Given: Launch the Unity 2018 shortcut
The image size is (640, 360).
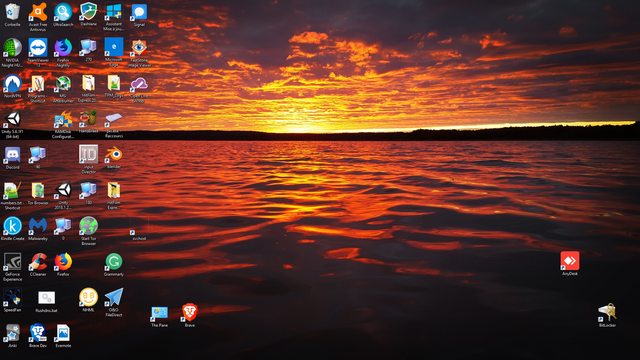Looking at the screenshot, I should coord(63,191).
